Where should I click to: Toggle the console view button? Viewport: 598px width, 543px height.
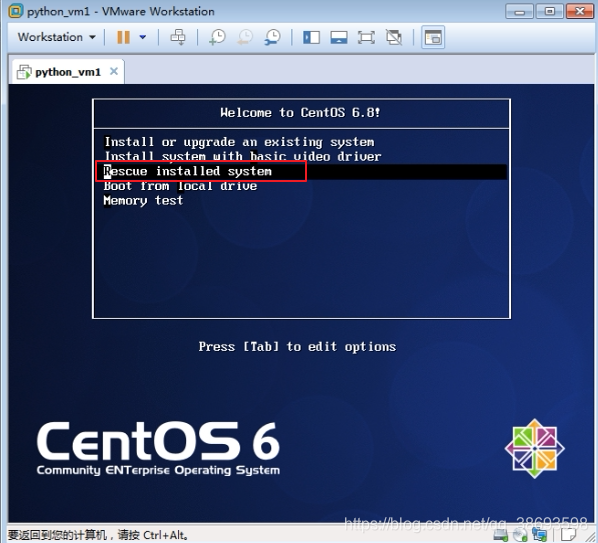point(433,37)
